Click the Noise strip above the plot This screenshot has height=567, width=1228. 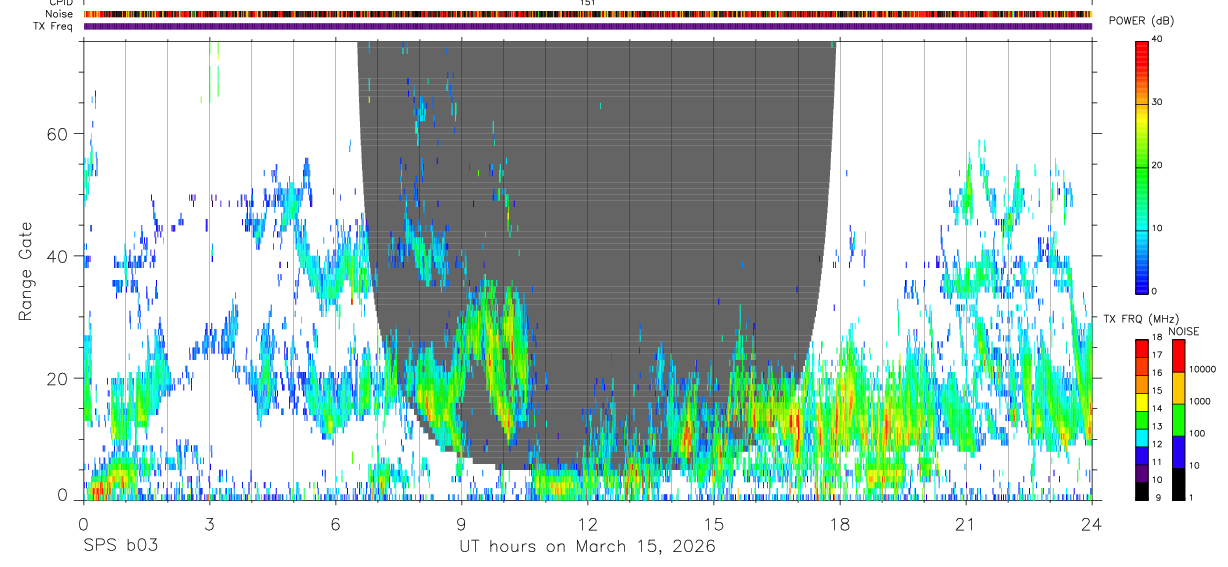[587, 15]
